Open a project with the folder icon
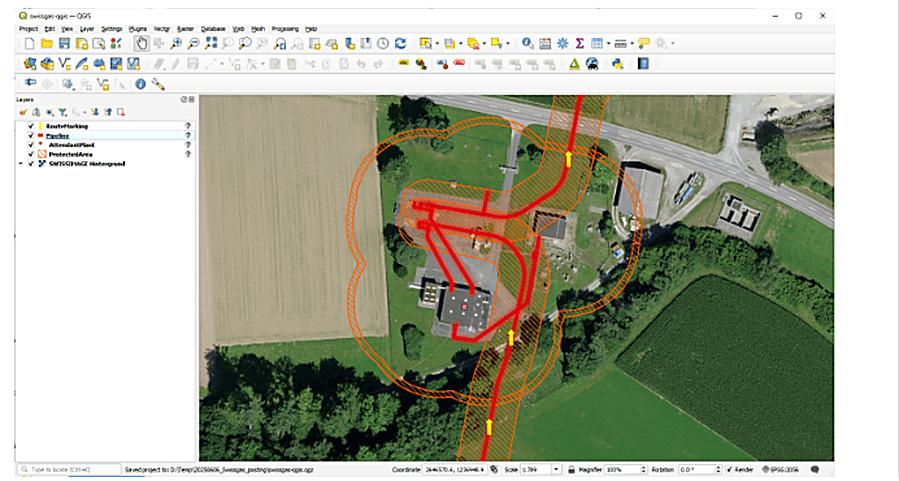This screenshot has height=481, width=899. point(47,44)
